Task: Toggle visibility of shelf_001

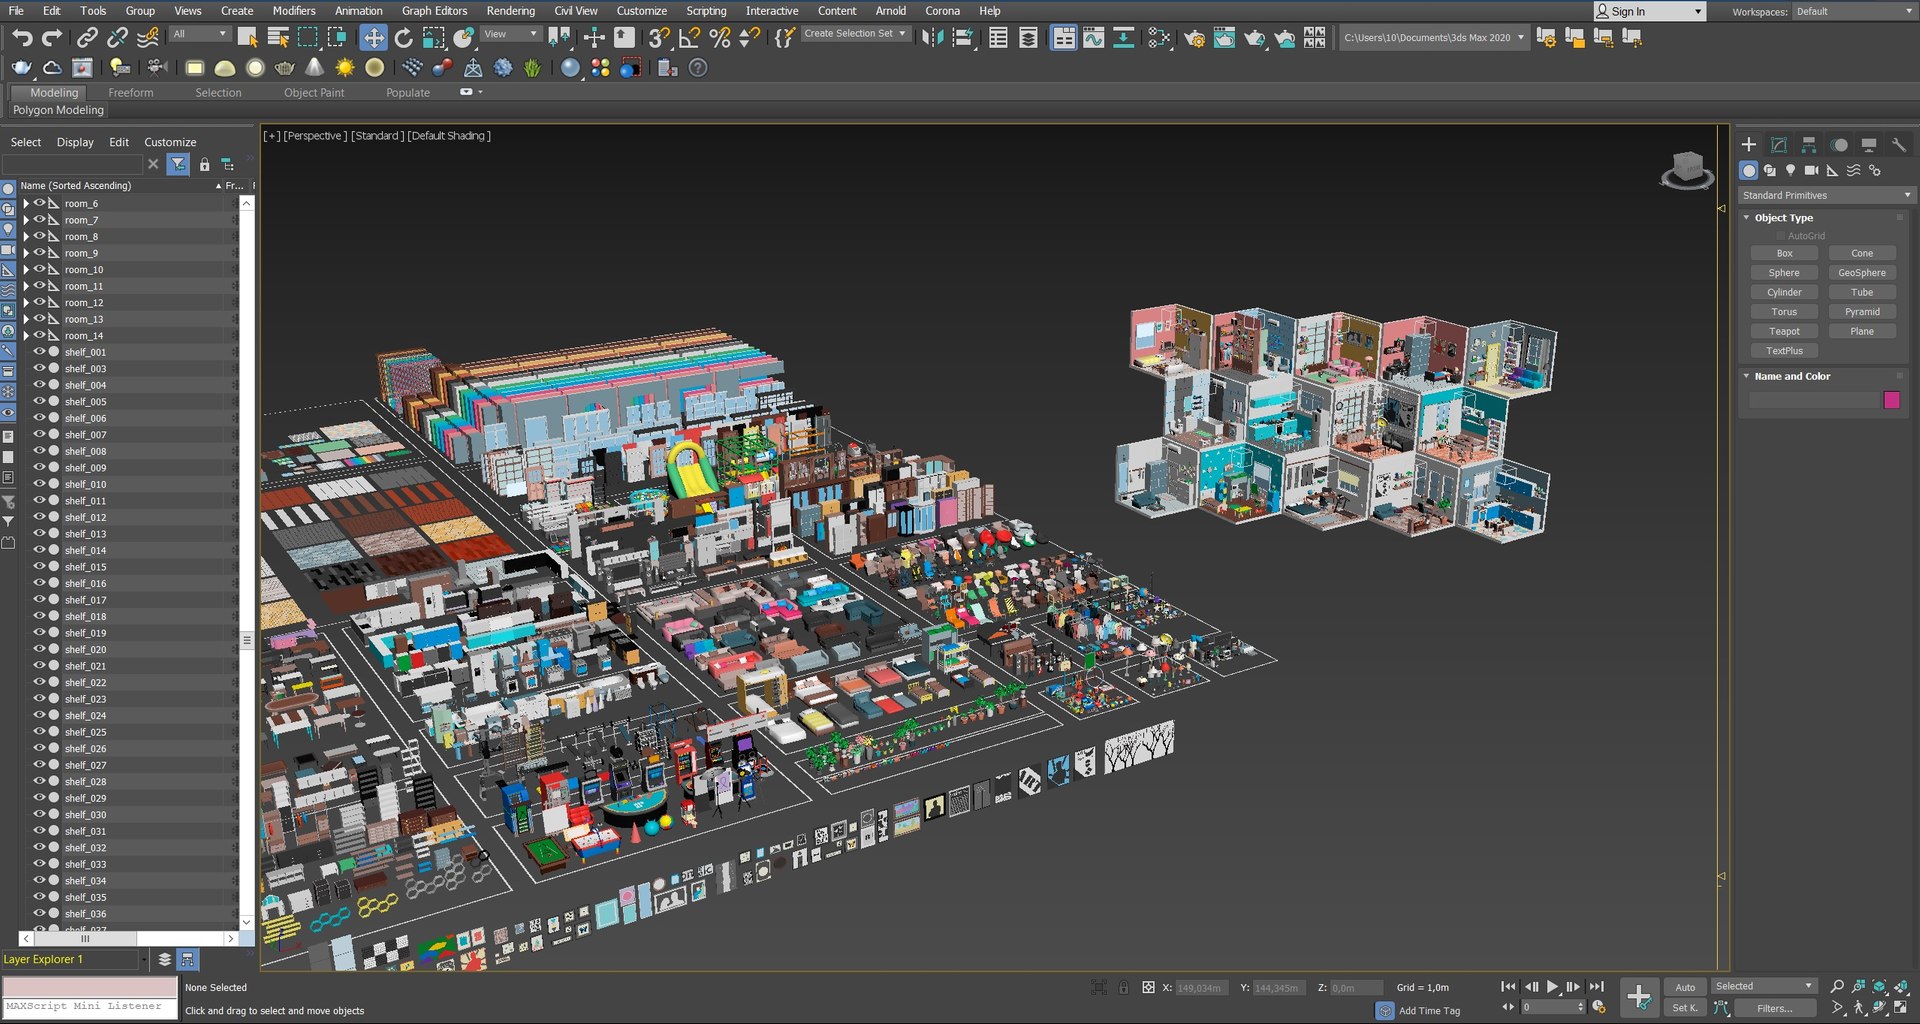Action: click(40, 352)
